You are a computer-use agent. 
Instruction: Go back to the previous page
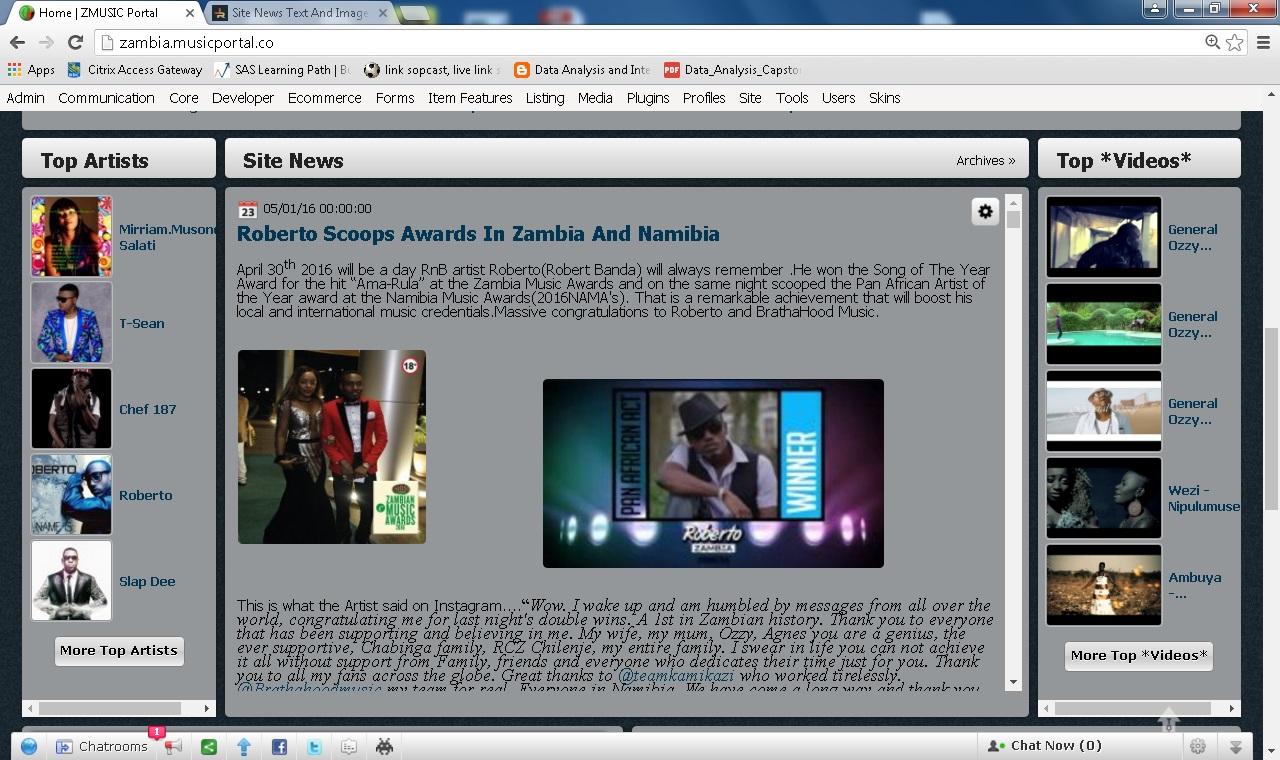coord(17,42)
